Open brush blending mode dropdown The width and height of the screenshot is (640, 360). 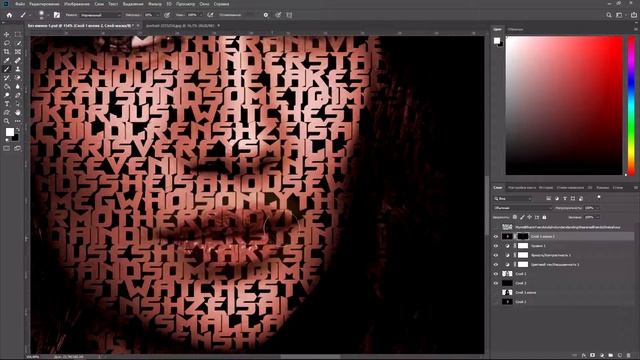point(100,15)
